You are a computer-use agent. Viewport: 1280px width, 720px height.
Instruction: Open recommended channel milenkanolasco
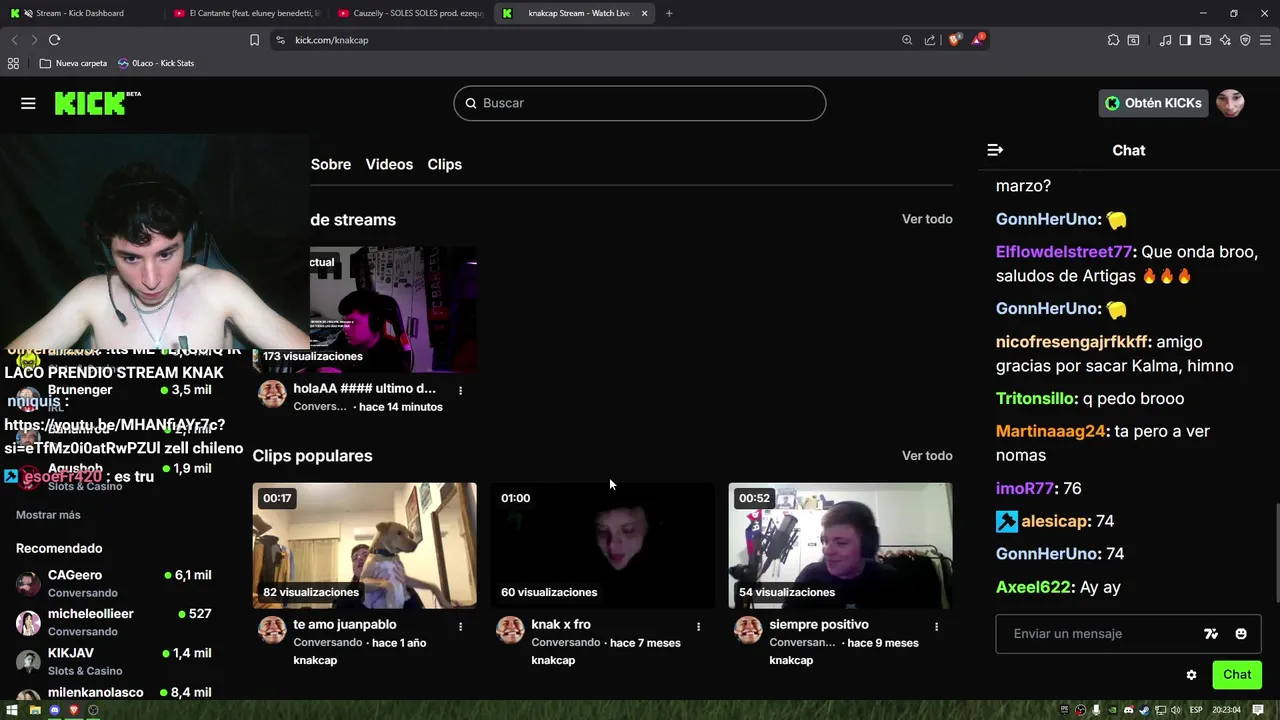pyautogui.click(x=114, y=693)
